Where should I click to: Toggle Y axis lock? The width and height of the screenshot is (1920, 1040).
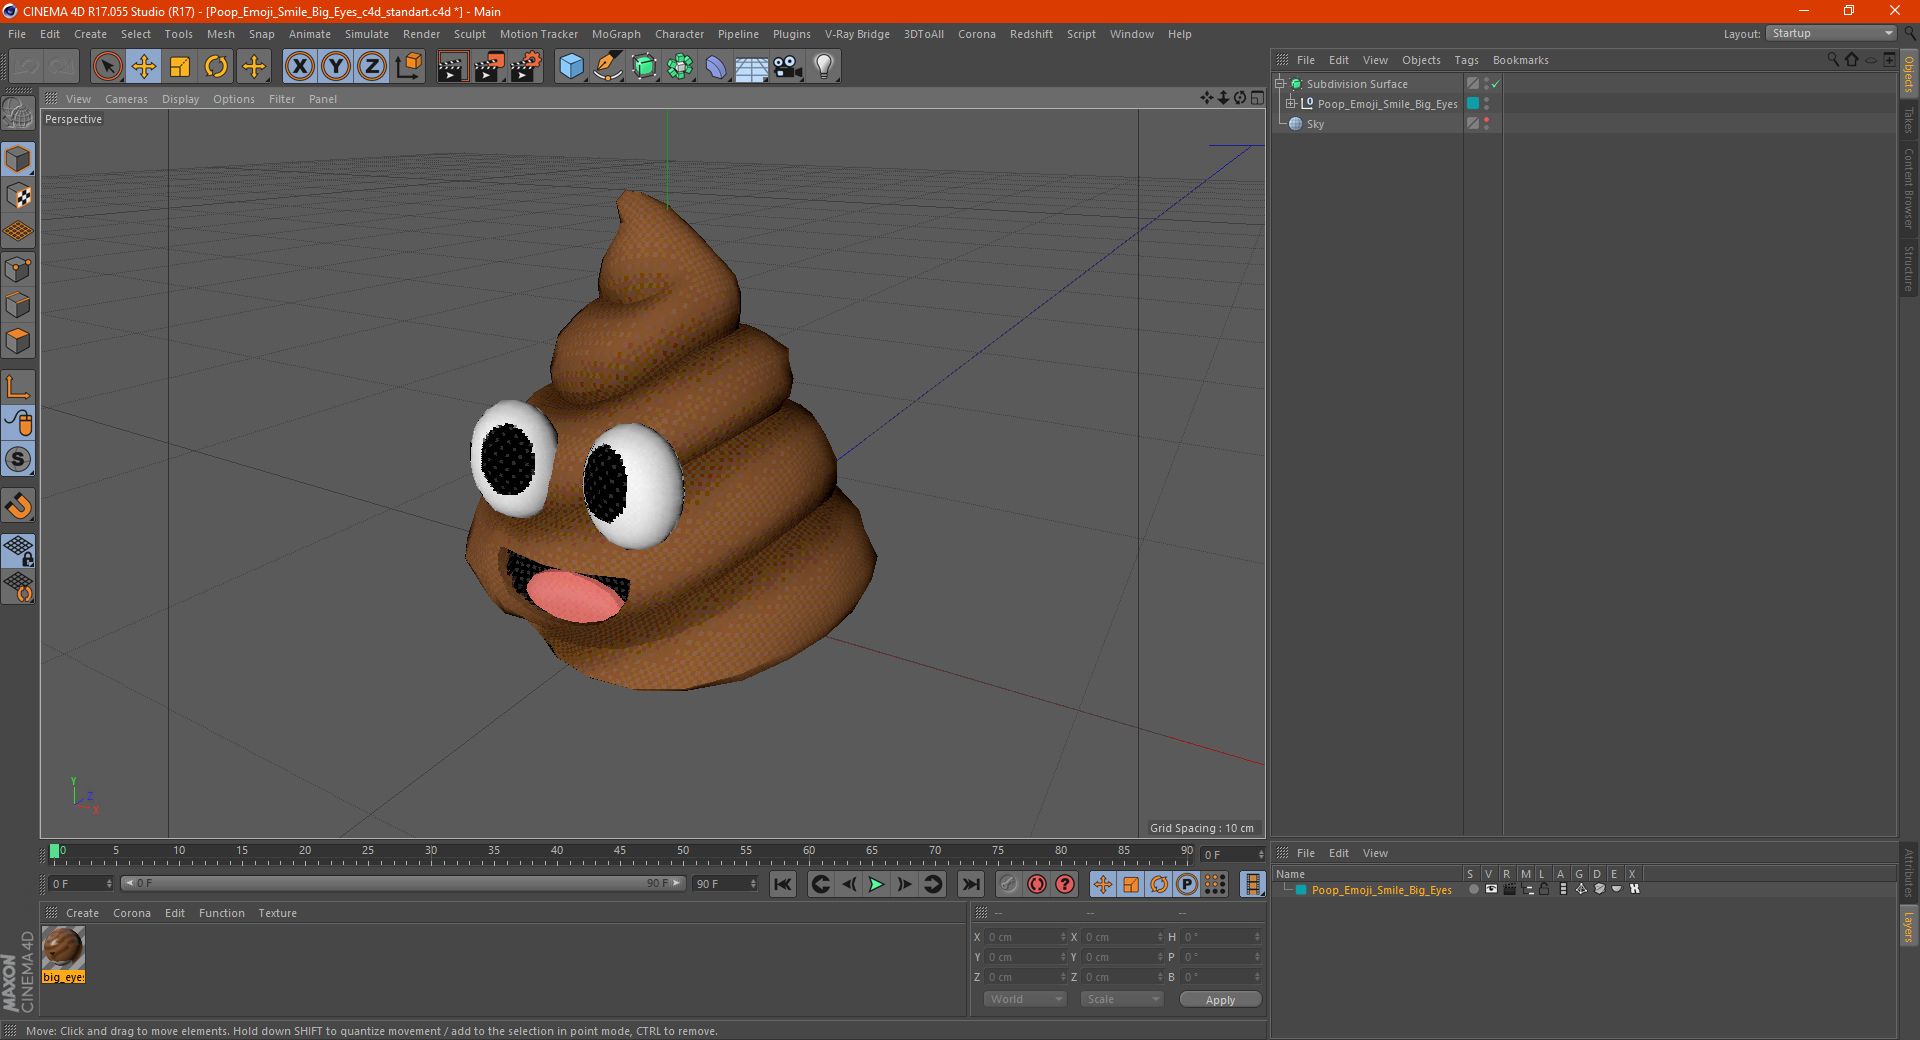click(336, 67)
